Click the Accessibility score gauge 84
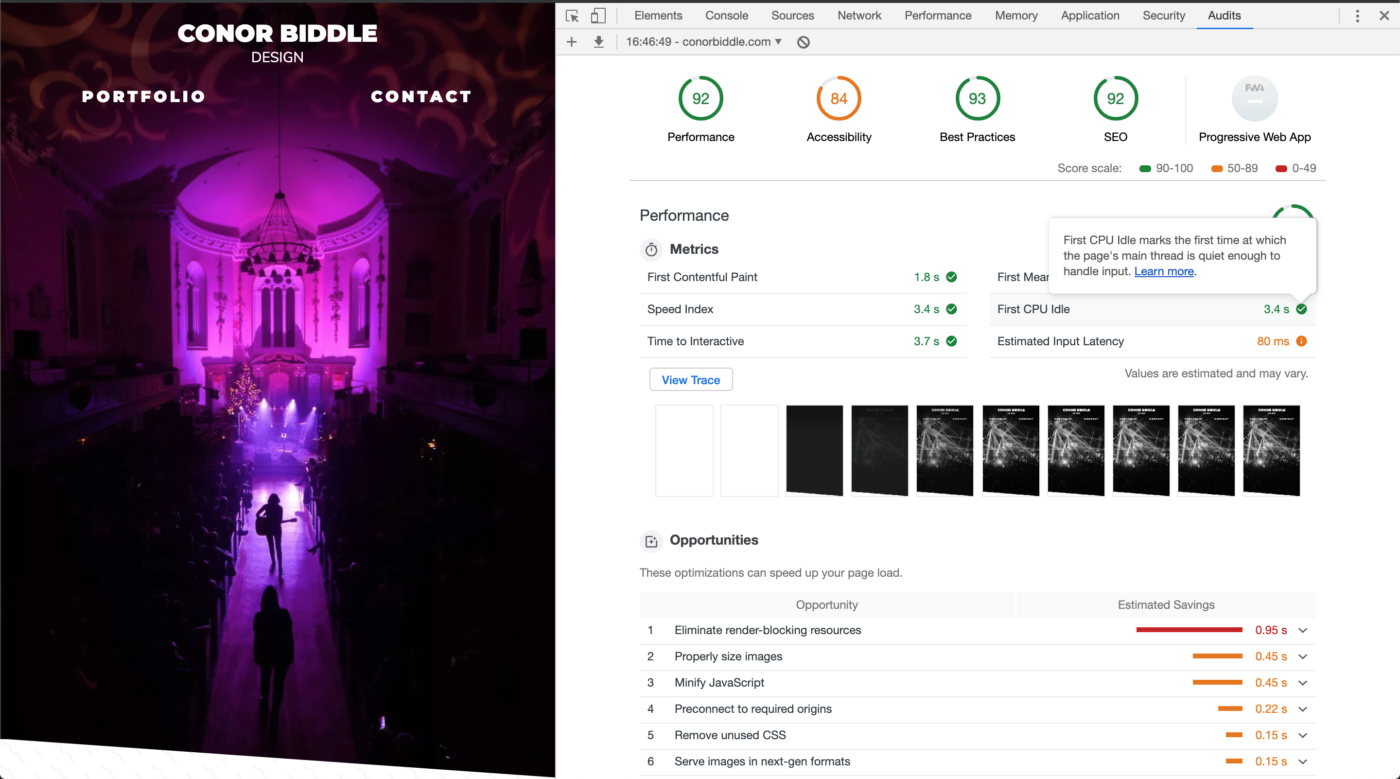1400x779 pixels. [x=839, y=99]
